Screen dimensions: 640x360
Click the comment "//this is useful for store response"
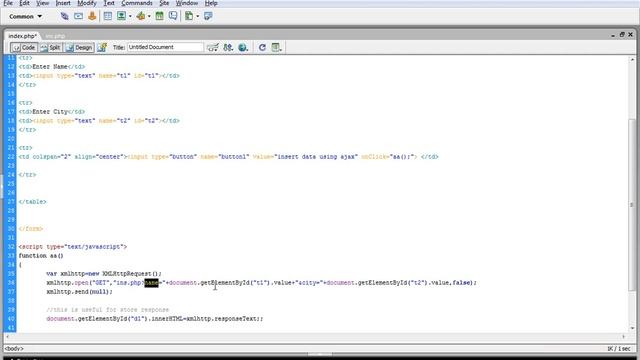[107, 309]
